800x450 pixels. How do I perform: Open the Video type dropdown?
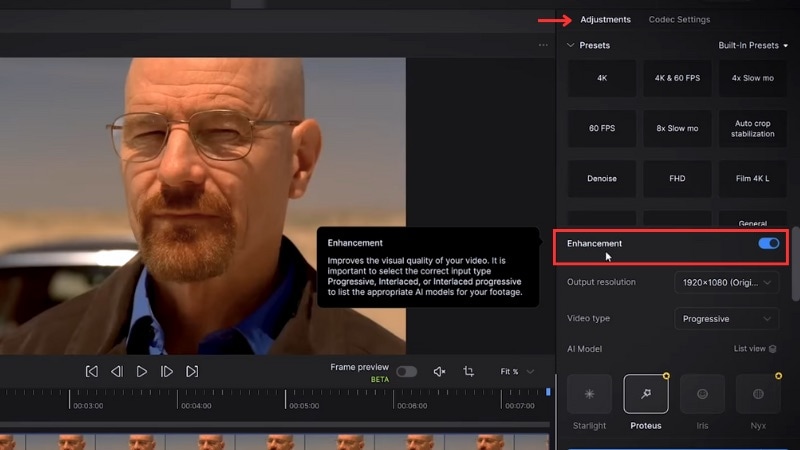[727, 319]
